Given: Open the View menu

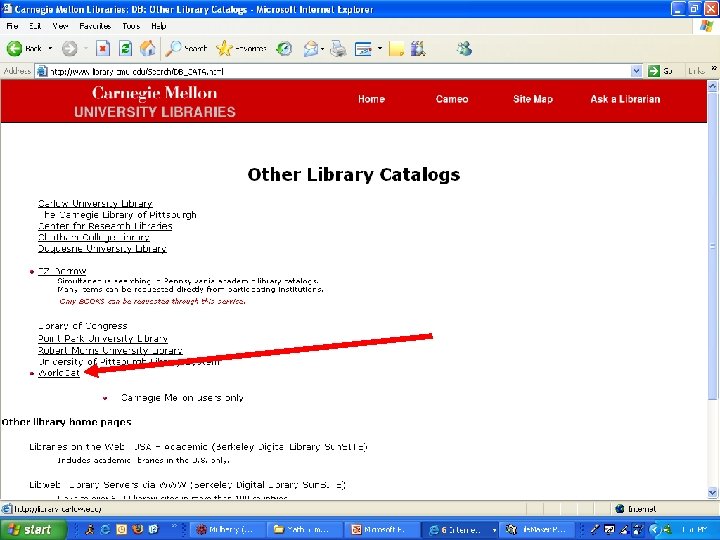Looking at the screenshot, I should click(60, 26).
